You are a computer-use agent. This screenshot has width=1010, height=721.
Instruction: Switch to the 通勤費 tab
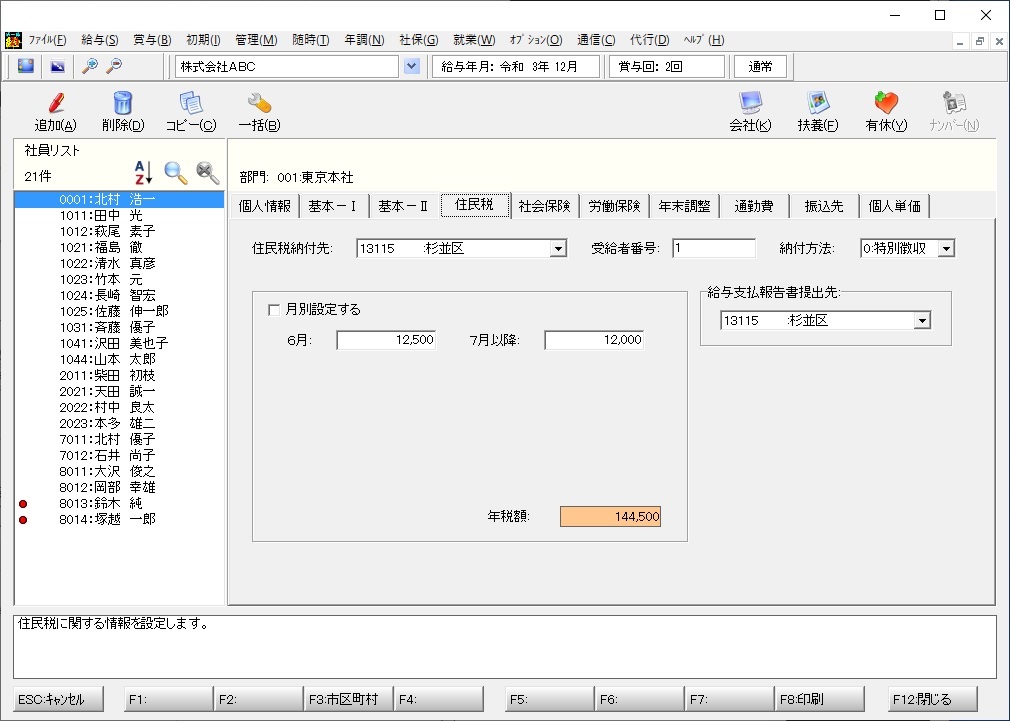[754, 206]
